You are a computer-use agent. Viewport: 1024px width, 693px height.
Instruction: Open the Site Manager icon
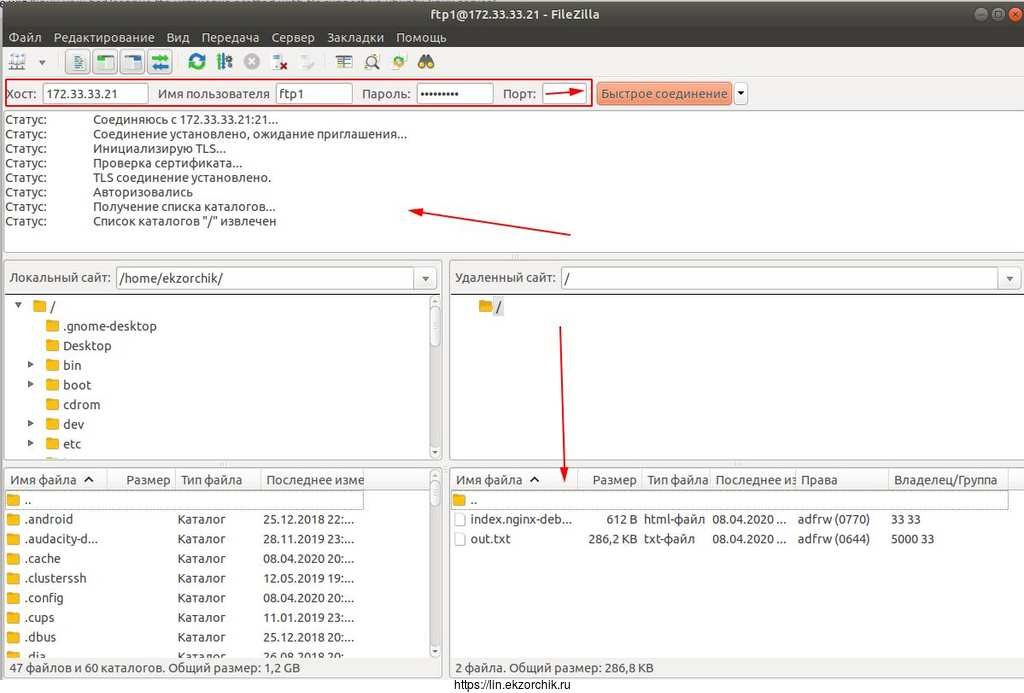[x=18, y=62]
